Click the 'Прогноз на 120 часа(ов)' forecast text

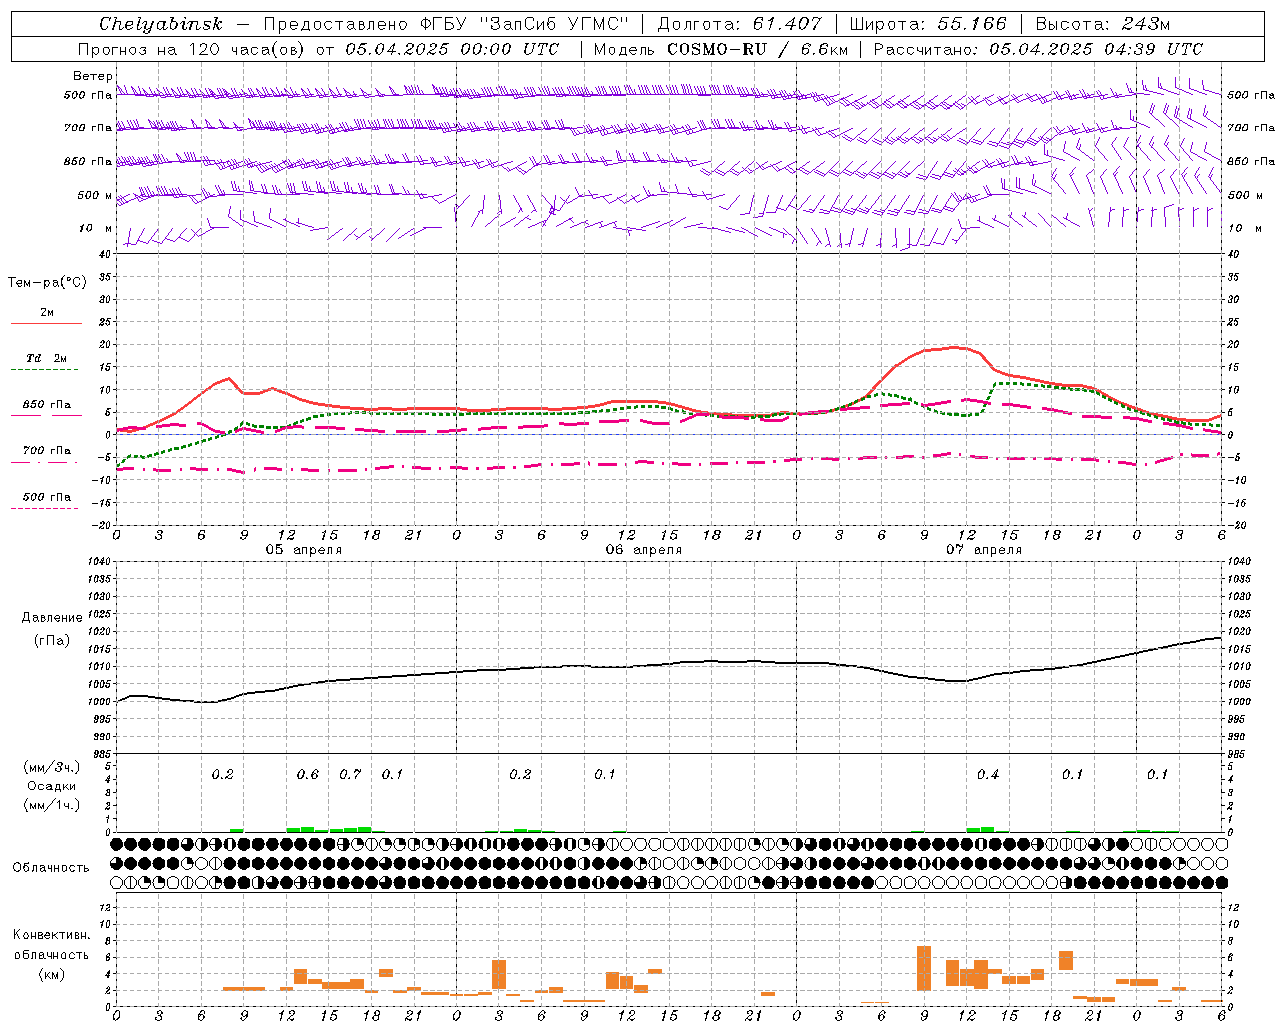tap(193, 49)
